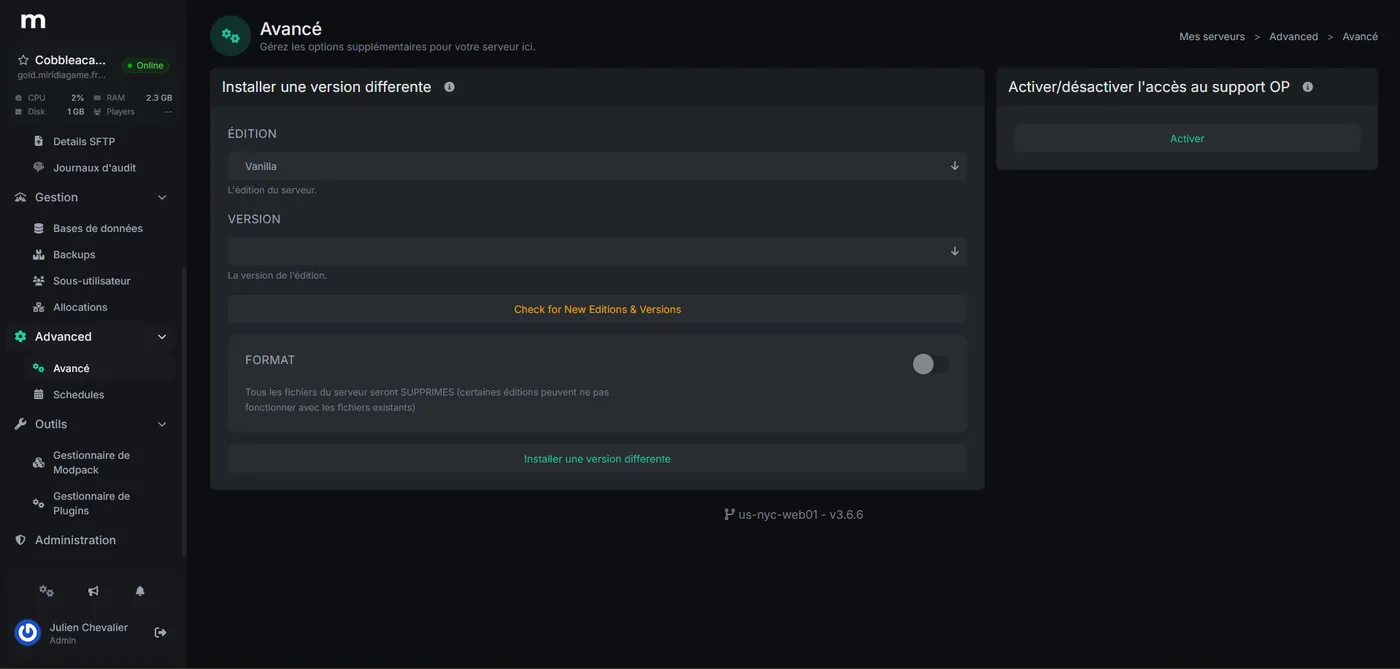Click the Disk value "1 GB"
The width and height of the screenshot is (1400, 669).
point(75,112)
